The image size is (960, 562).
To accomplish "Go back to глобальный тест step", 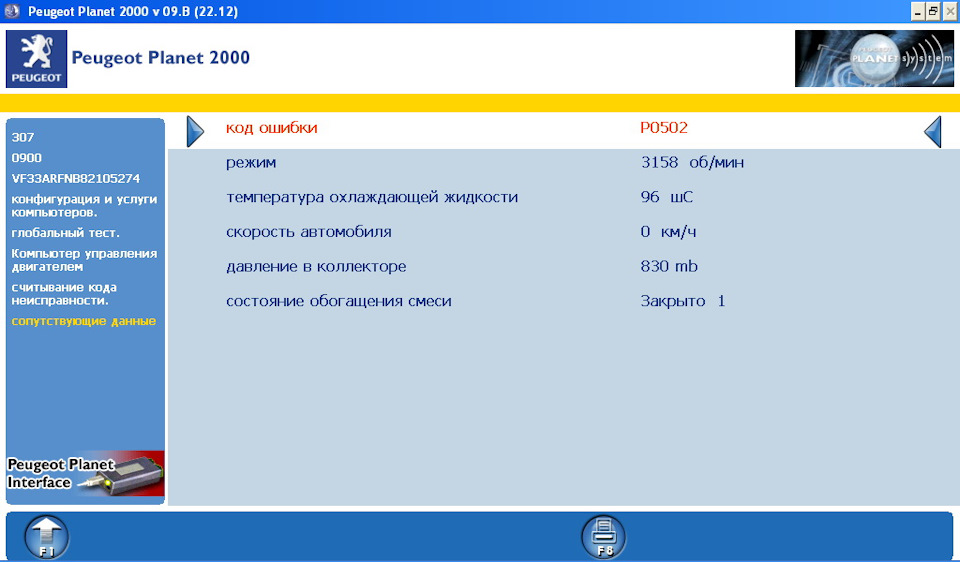I will point(66,233).
